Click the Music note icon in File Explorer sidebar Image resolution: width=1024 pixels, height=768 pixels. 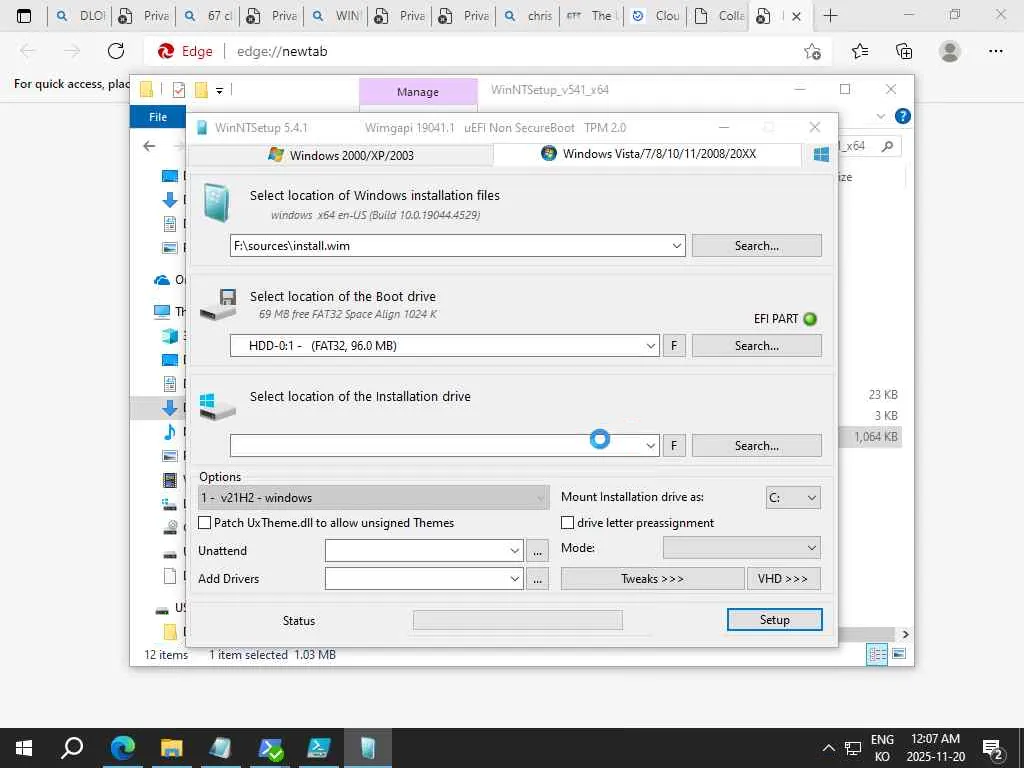pos(169,432)
